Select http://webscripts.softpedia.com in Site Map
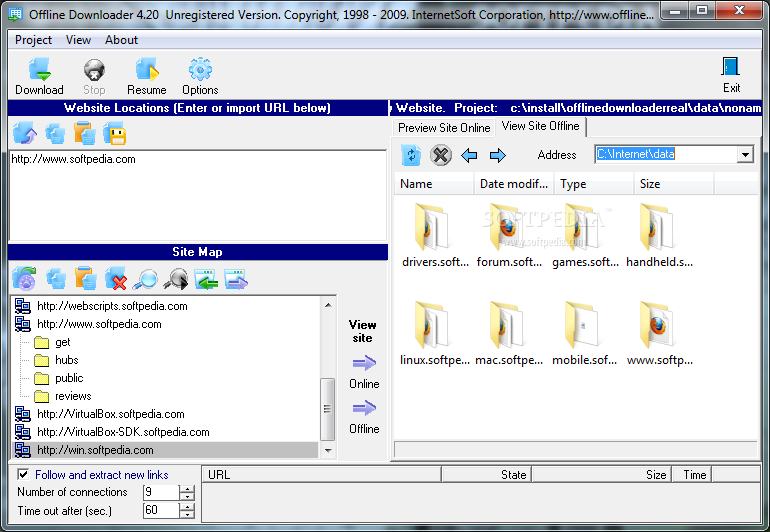This screenshot has height=532, width=770. click(112, 306)
